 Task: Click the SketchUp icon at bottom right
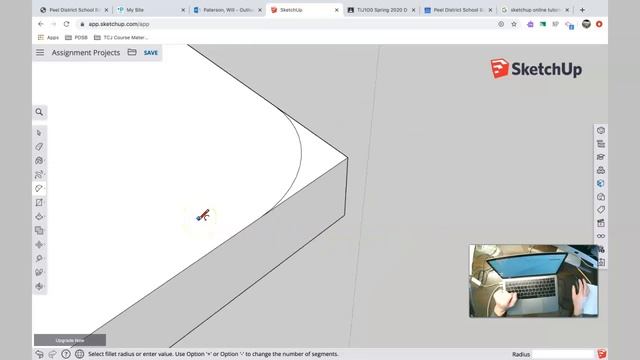[x=602, y=354]
